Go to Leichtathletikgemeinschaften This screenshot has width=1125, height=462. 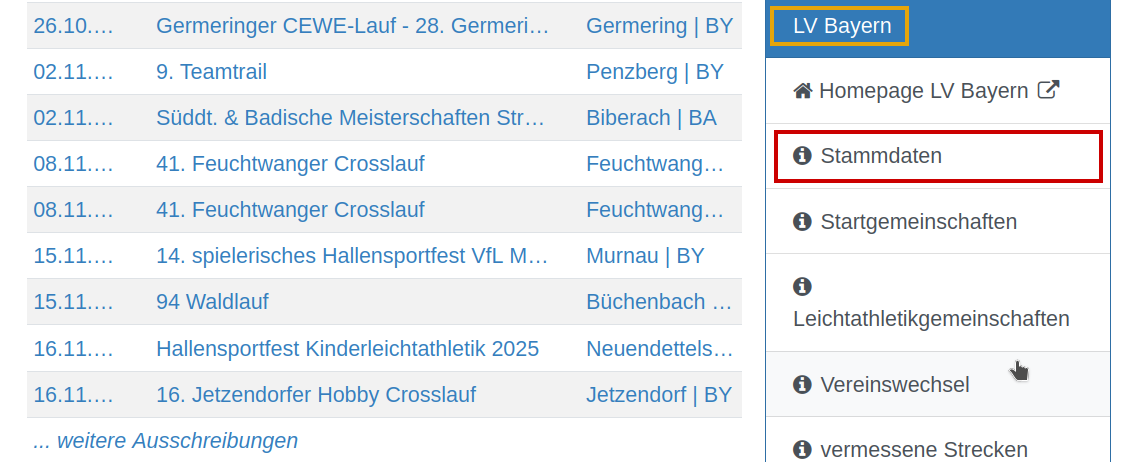931,319
